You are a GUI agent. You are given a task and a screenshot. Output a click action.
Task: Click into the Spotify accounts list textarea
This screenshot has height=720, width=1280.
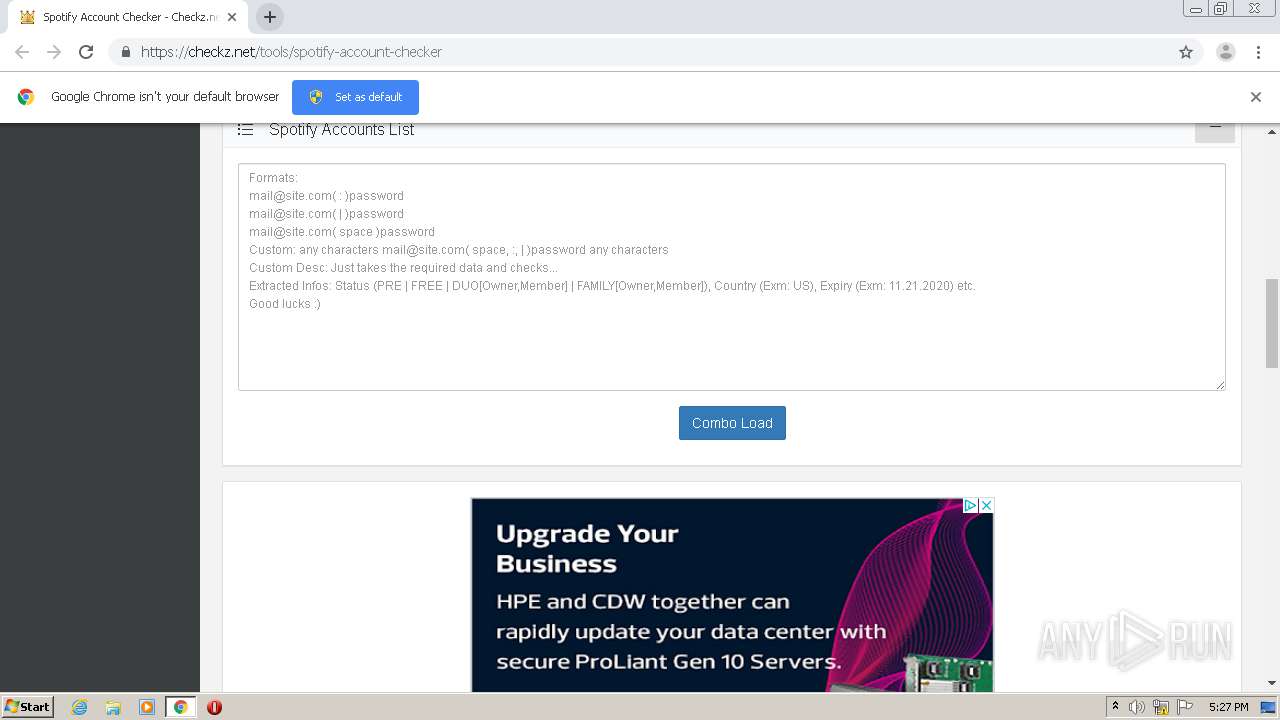tap(731, 277)
